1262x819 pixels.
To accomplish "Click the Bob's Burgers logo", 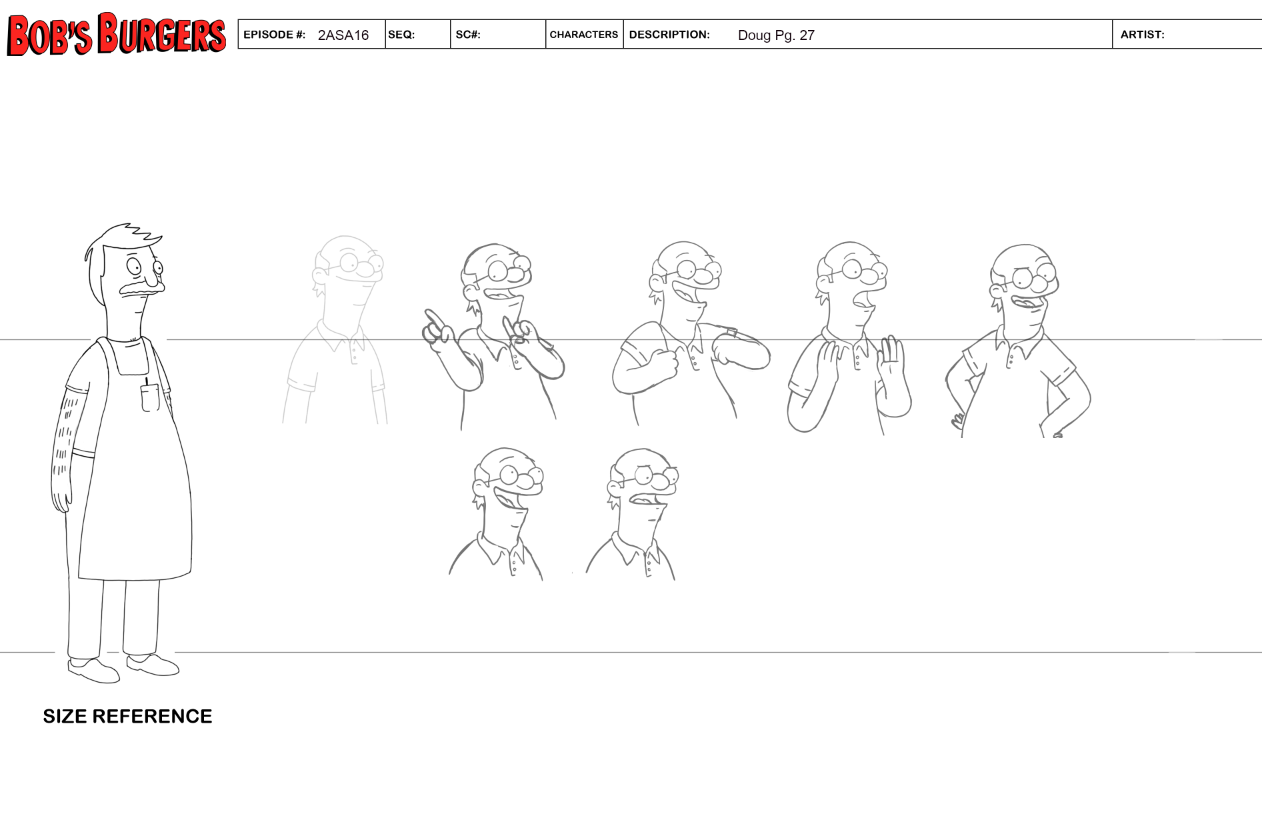I will click(x=116, y=35).
